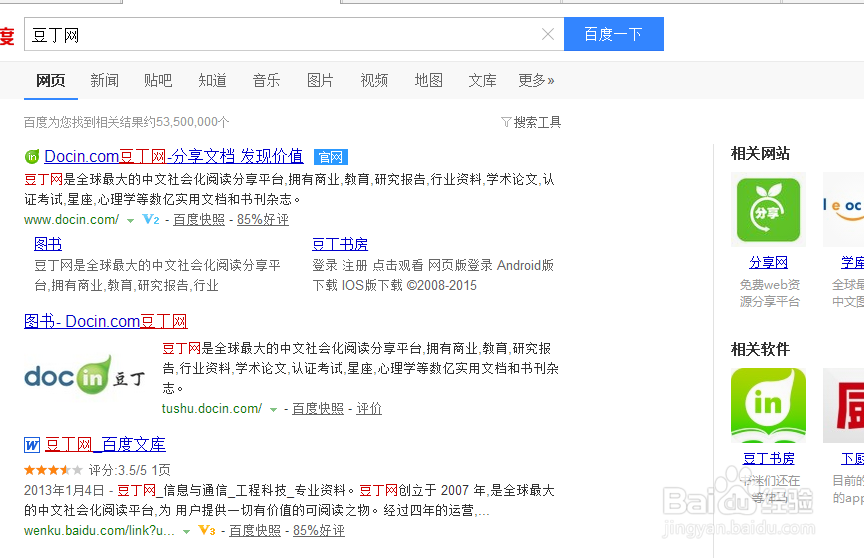Open the 图片 tab
The width and height of the screenshot is (864, 558).
(x=320, y=80)
